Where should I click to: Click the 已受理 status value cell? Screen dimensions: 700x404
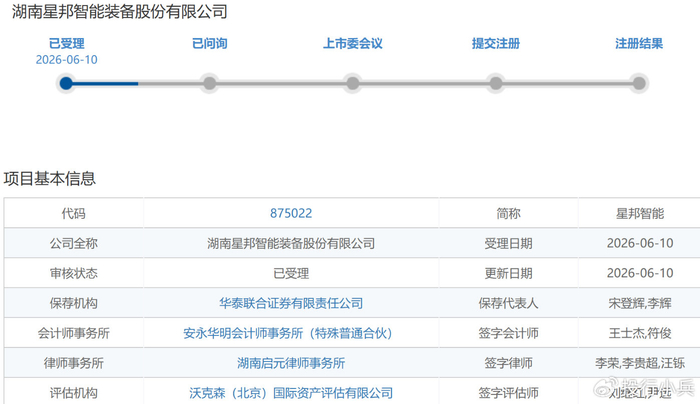coord(291,273)
